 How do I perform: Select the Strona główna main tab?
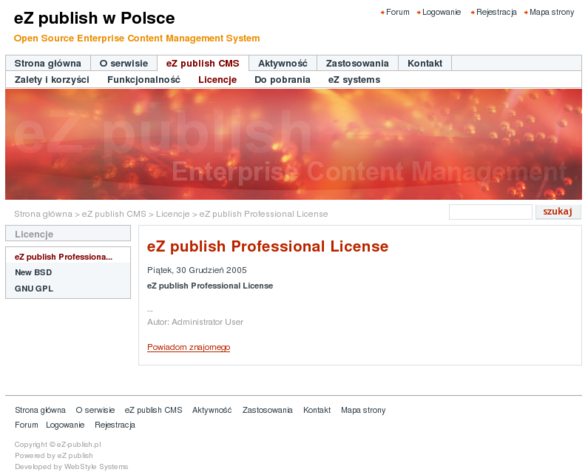pyautogui.click(x=48, y=63)
